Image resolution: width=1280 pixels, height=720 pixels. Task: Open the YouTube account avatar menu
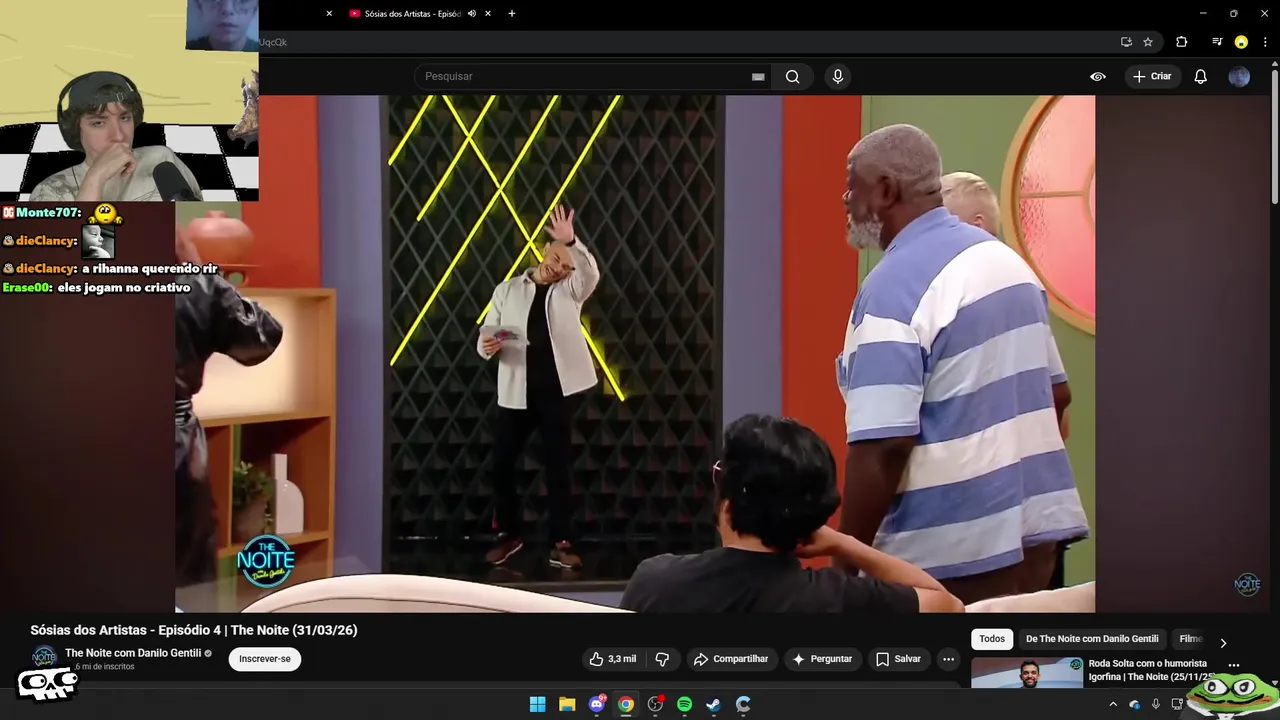[x=1239, y=77]
